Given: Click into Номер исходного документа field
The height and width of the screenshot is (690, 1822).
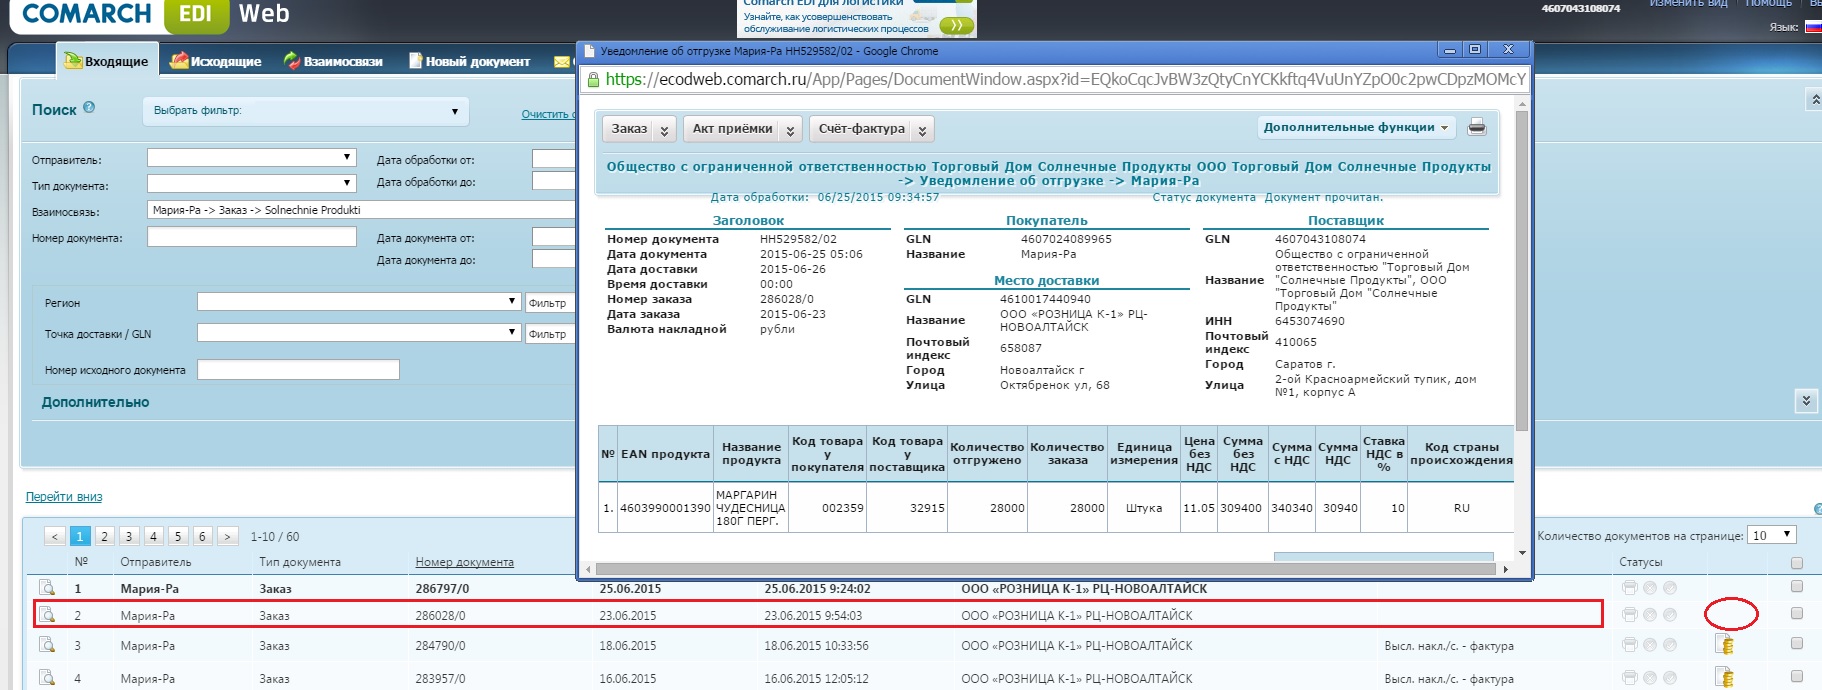Looking at the screenshot, I should [x=298, y=370].
